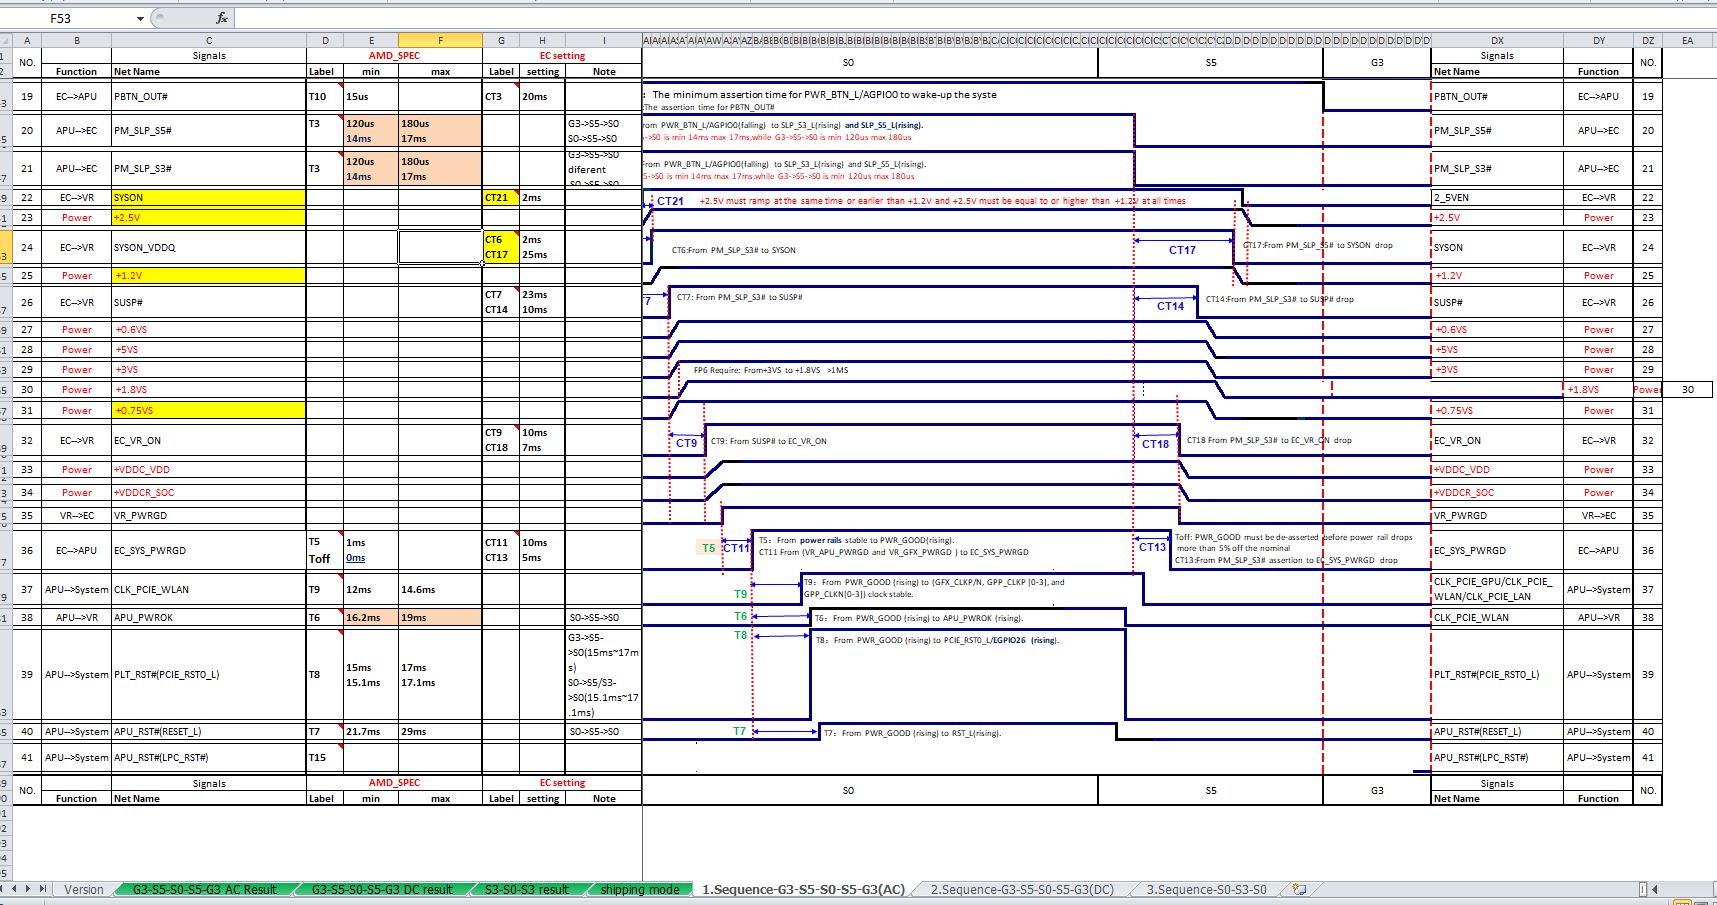1717x905 pixels.
Task: Jump to last sheet with navigation arrow
Action: (43, 889)
